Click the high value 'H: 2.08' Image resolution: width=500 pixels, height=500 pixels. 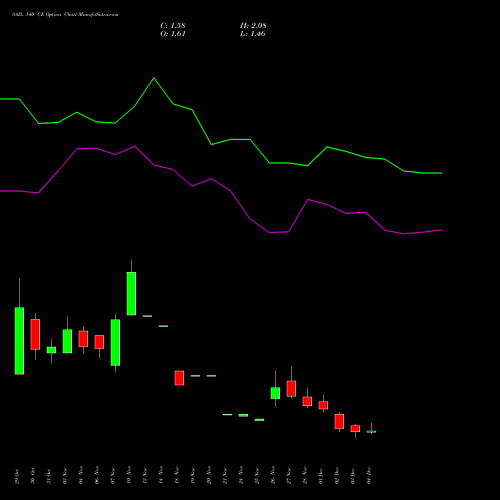click(x=253, y=26)
